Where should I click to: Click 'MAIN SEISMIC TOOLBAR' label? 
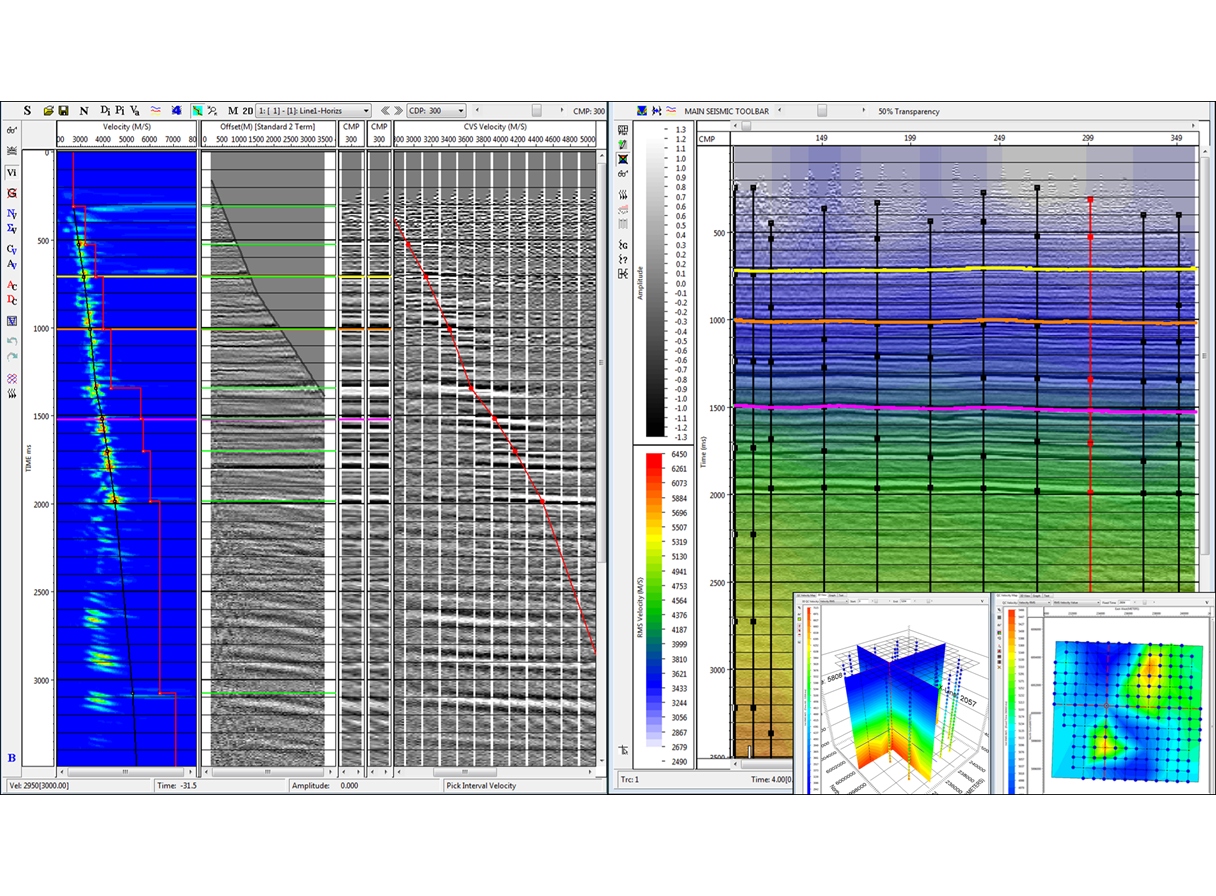pos(726,111)
